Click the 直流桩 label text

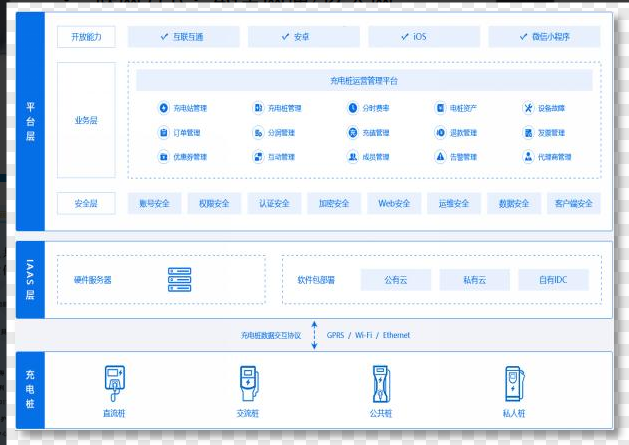point(114,413)
